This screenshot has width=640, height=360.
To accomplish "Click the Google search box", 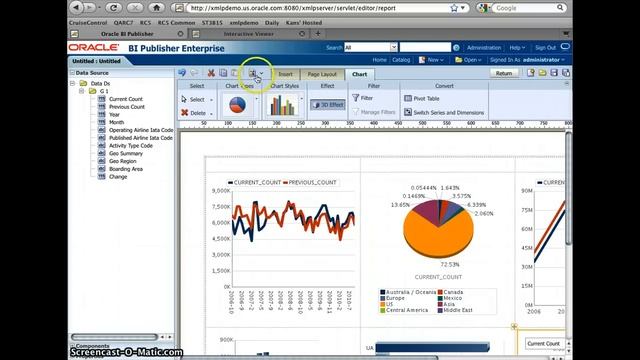I will click(528, 8).
